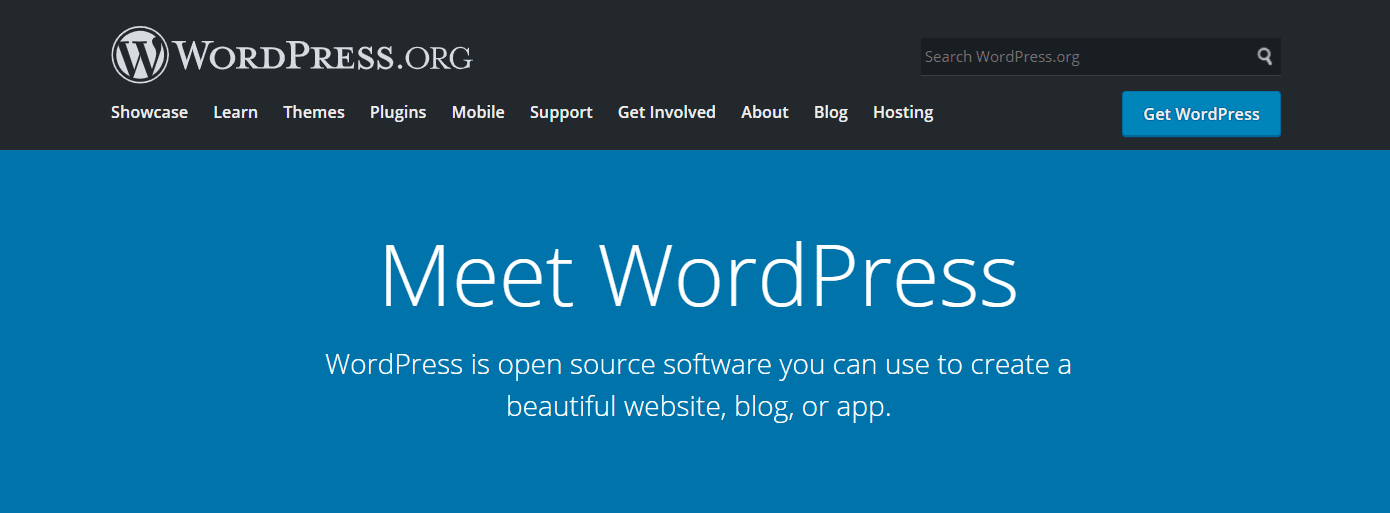Click the word 'Meet' in the hero title

[x=476, y=275]
